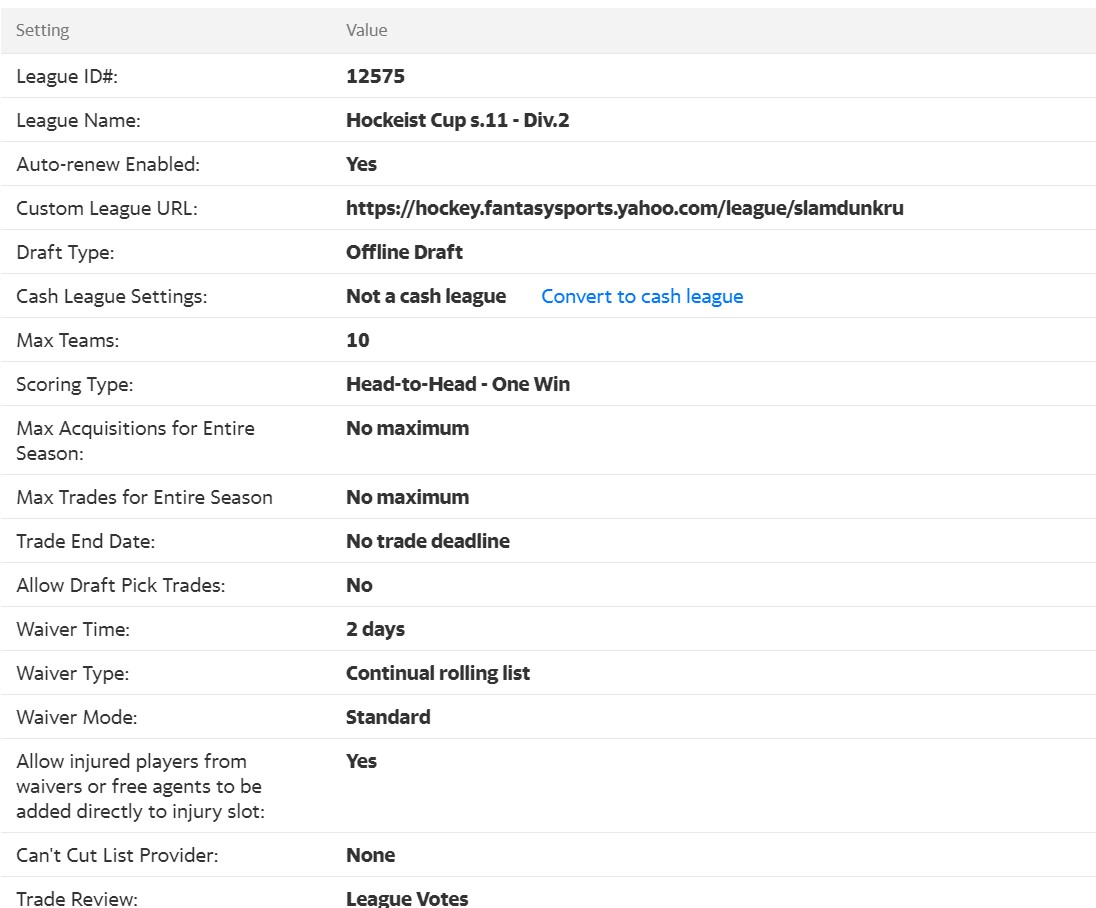Click the Waiver Time value 2 days
The width and height of the screenshot is (1096, 908).
[x=375, y=629]
